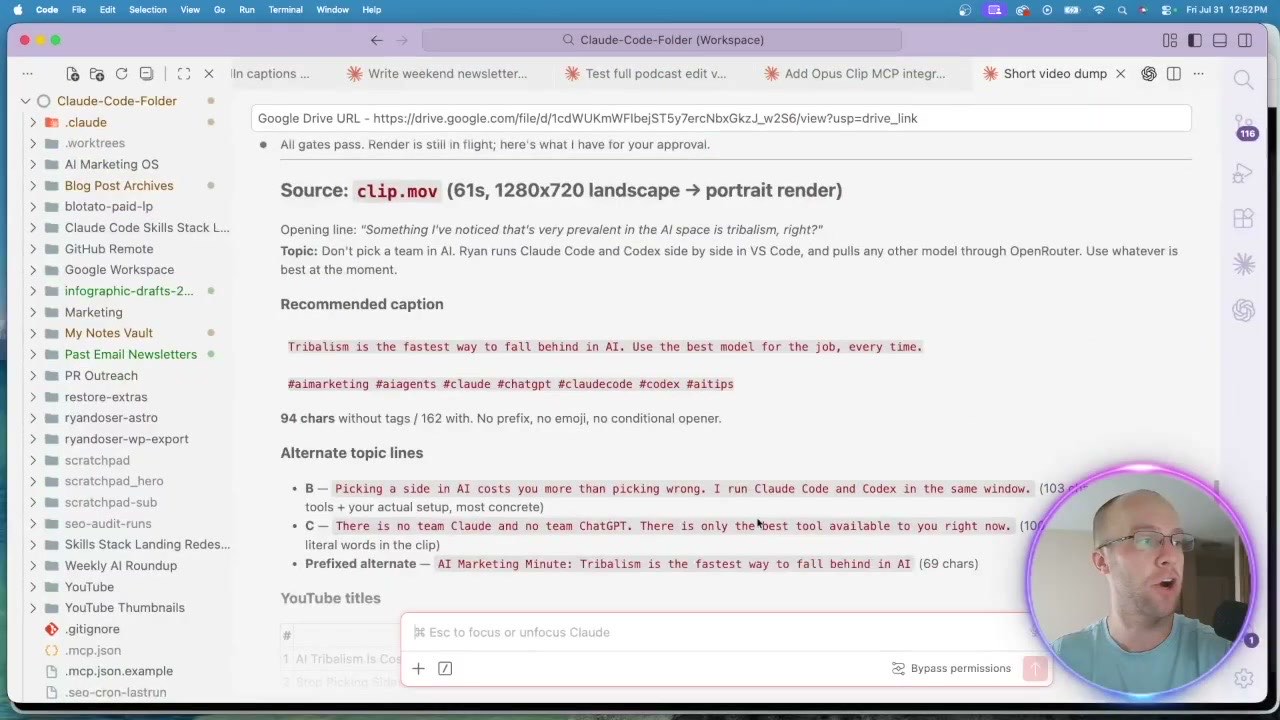Open editor more actions ellipsis menu
The image size is (1280, 720).
click(x=1198, y=74)
